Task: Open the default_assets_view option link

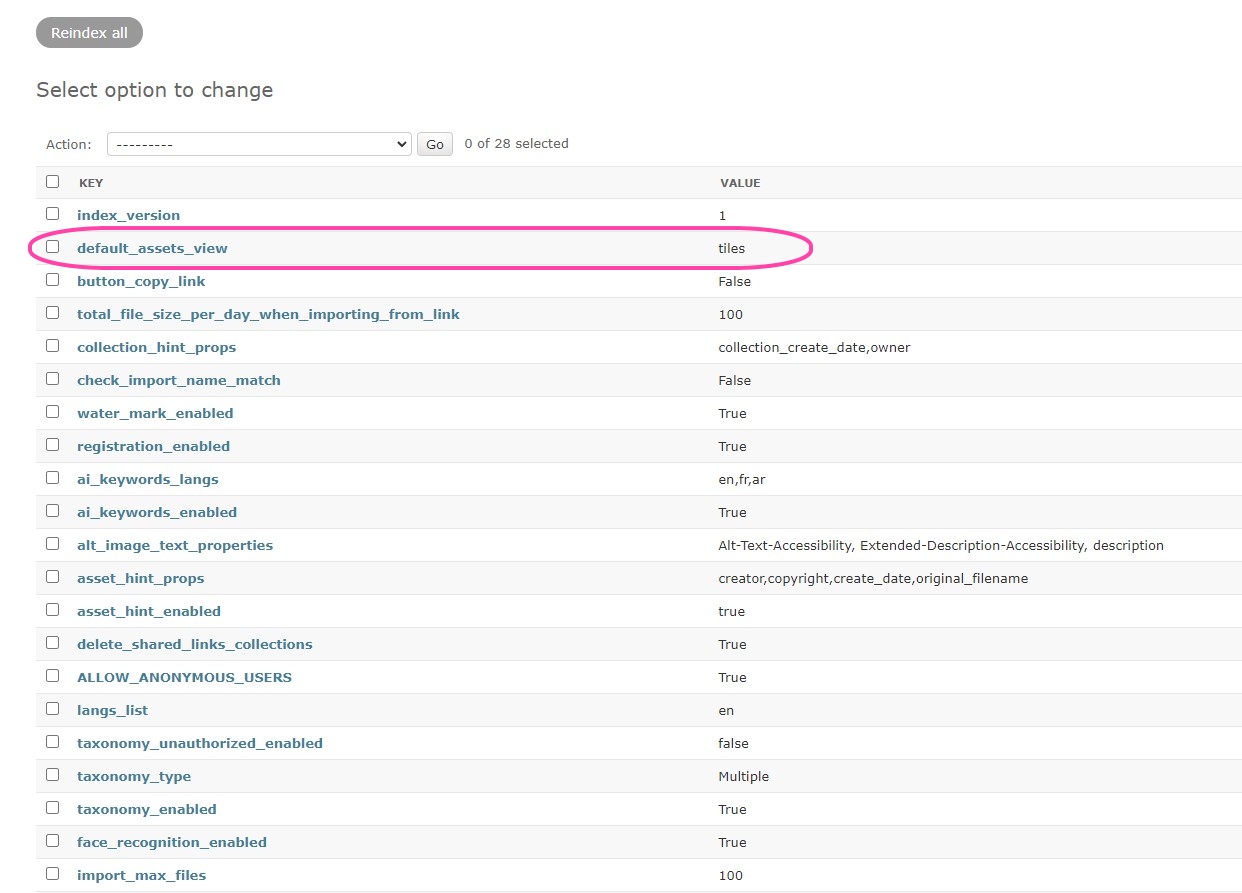Action: (152, 248)
